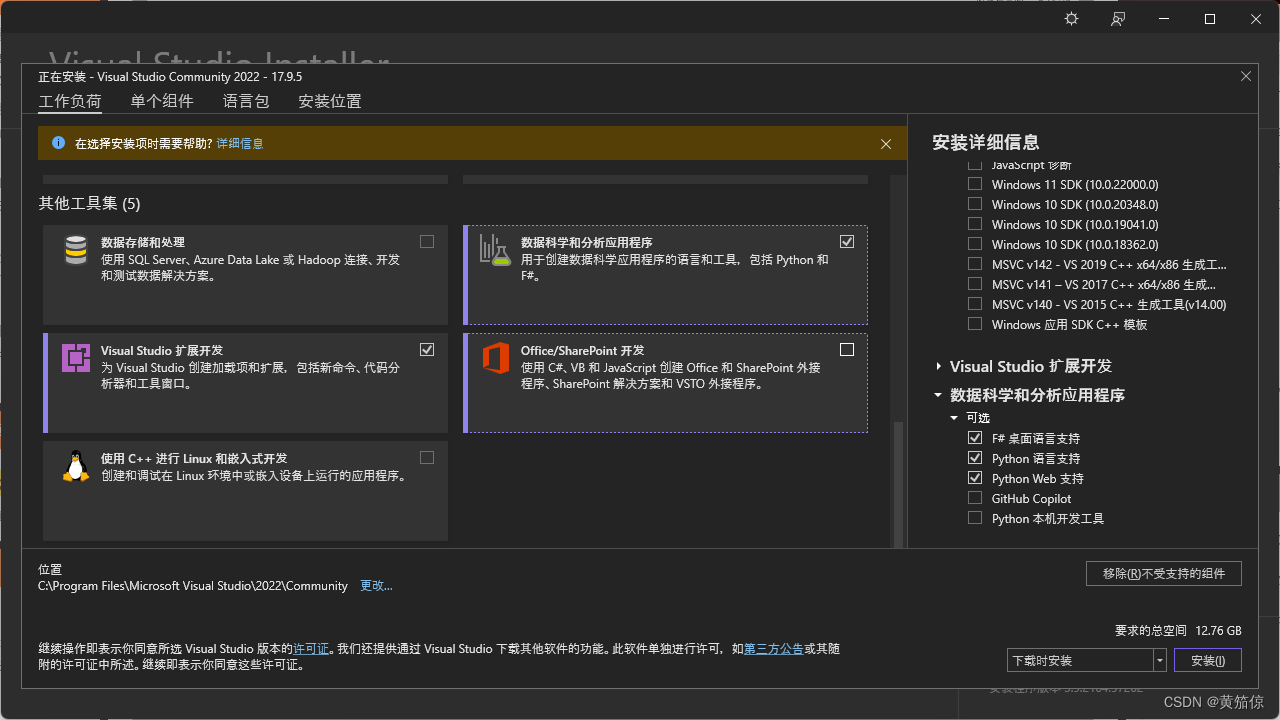The image size is (1280, 720).
Task: Uncheck F# 桌面语言支持 option
Action: (x=975, y=438)
